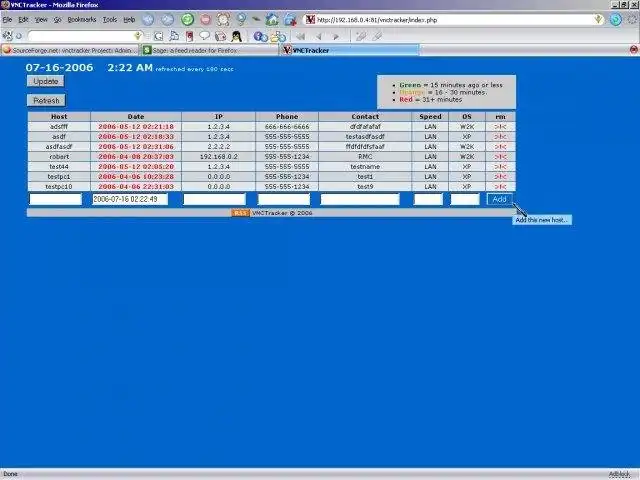Click the empty OS input field
Image resolution: width=640 pixels, height=480 pixels.
pos(465,199)
